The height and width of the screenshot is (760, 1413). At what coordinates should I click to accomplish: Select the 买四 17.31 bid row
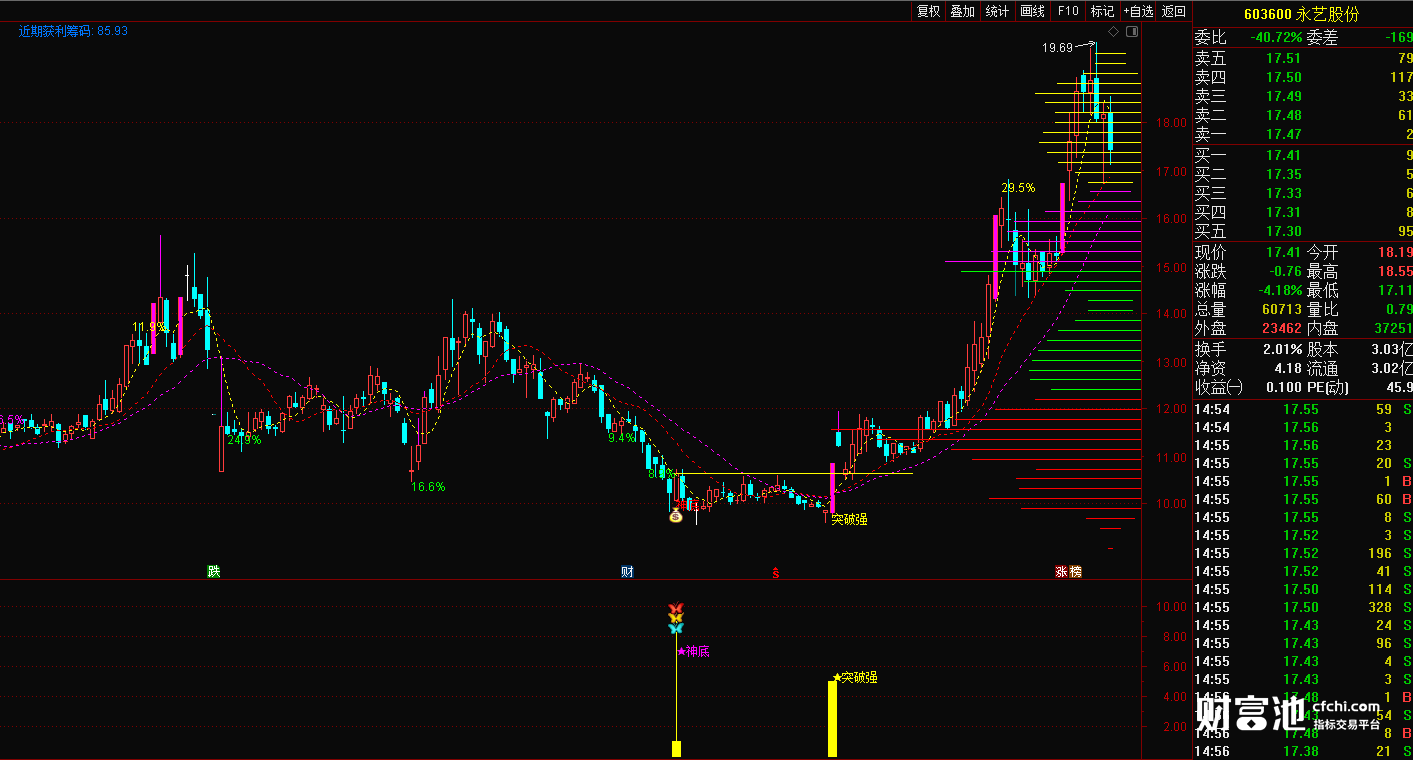(1303, 212)
